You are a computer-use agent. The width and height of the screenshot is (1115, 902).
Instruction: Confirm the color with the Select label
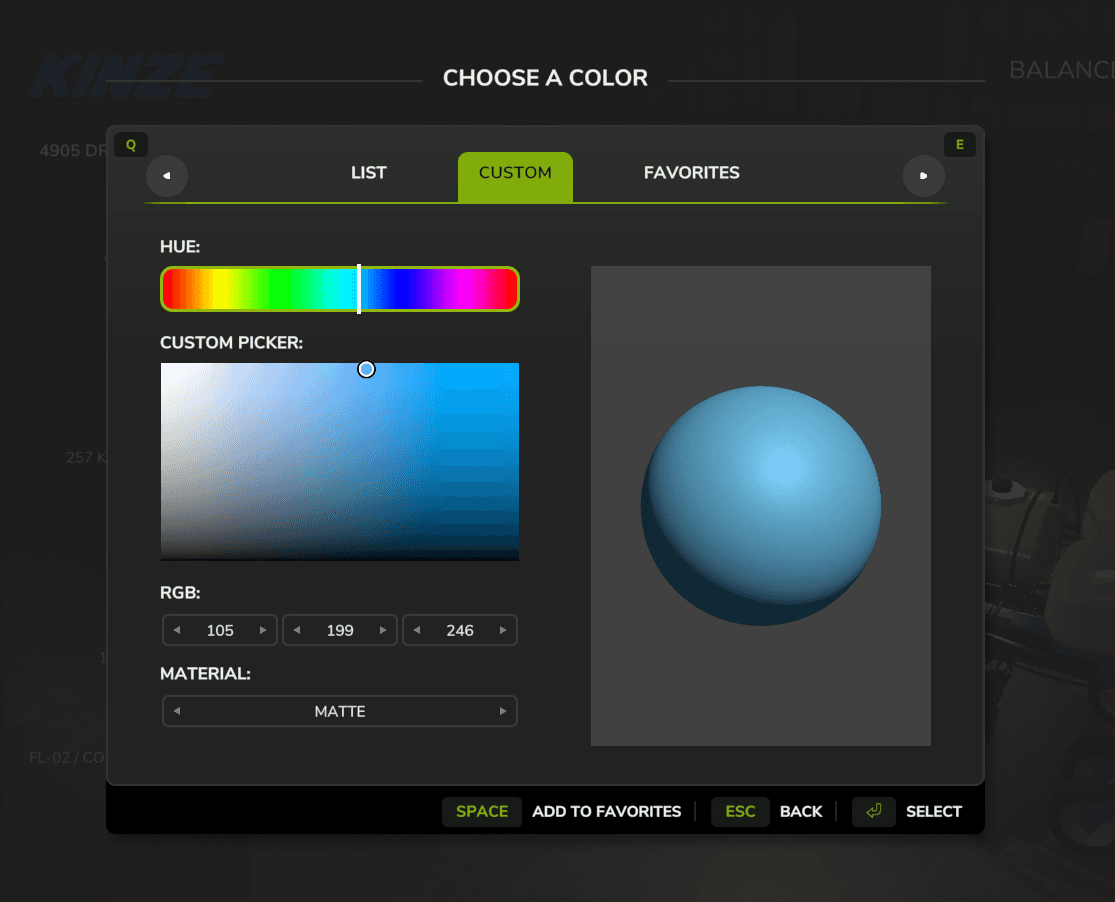pyautogui.click(x=934, y=812)
